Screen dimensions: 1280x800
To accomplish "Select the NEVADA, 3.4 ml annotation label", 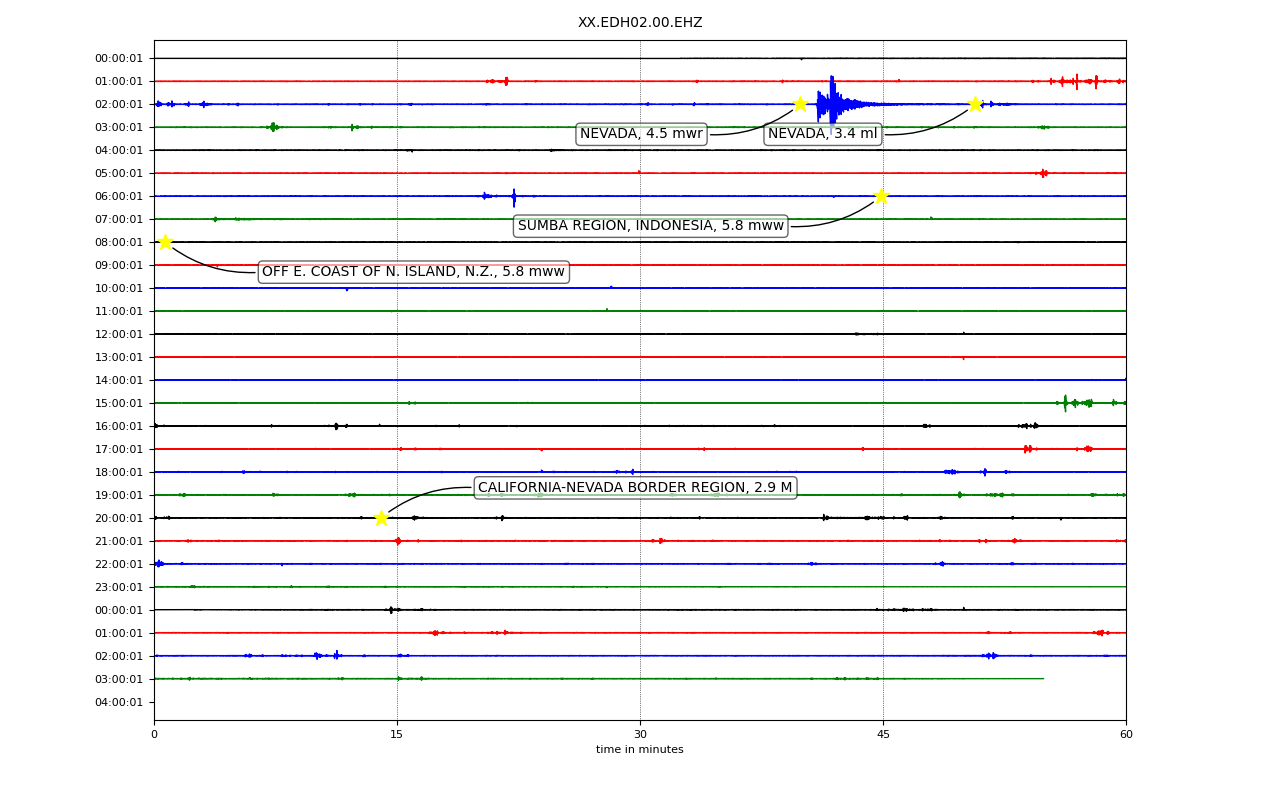I will (822, 134).
